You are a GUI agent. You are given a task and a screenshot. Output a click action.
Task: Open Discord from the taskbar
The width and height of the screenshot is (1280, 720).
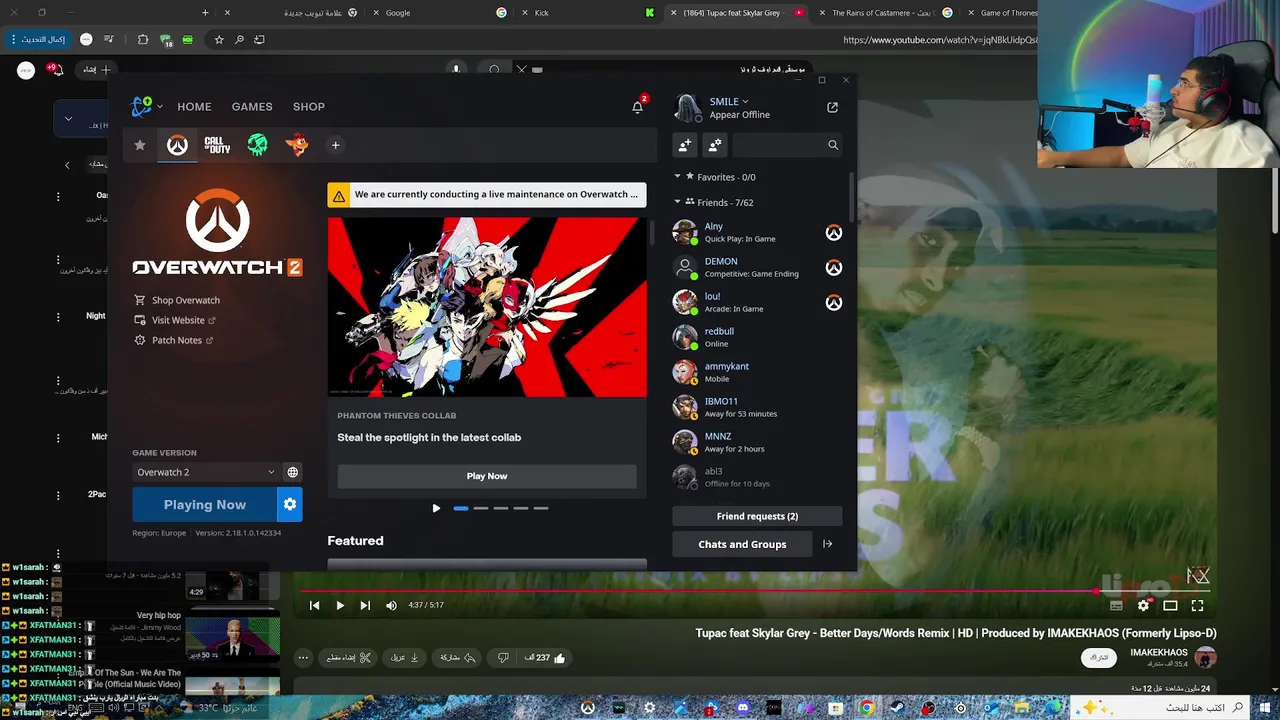(742, 708)
